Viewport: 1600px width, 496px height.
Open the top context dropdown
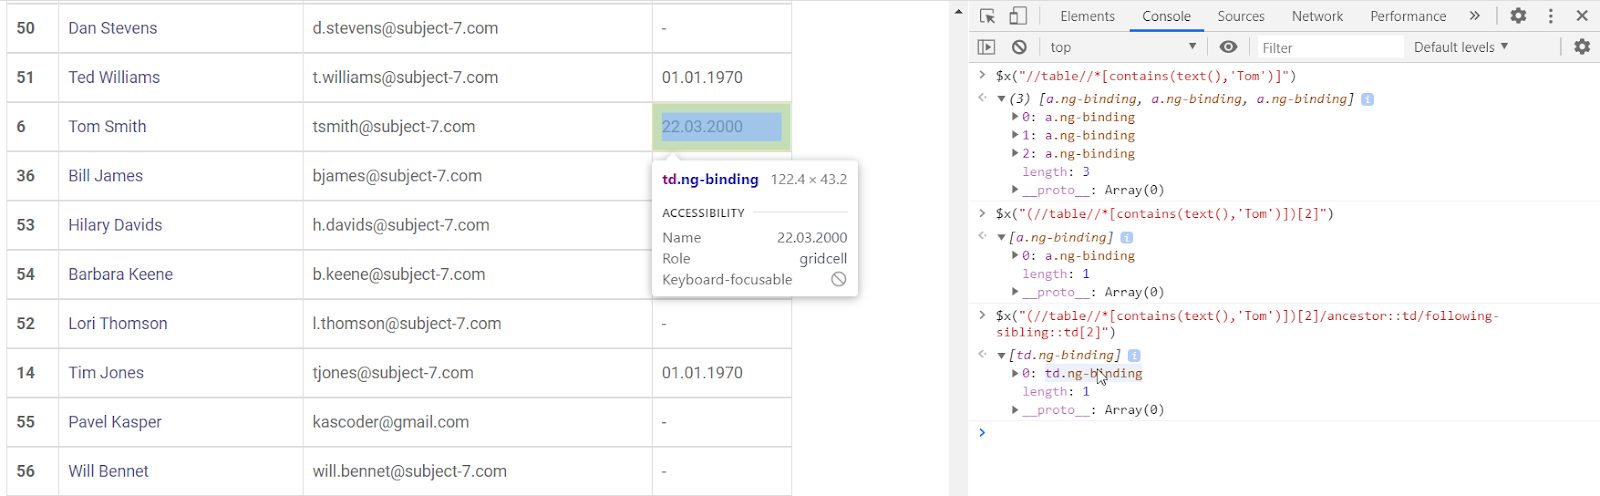pos(1122,47)
